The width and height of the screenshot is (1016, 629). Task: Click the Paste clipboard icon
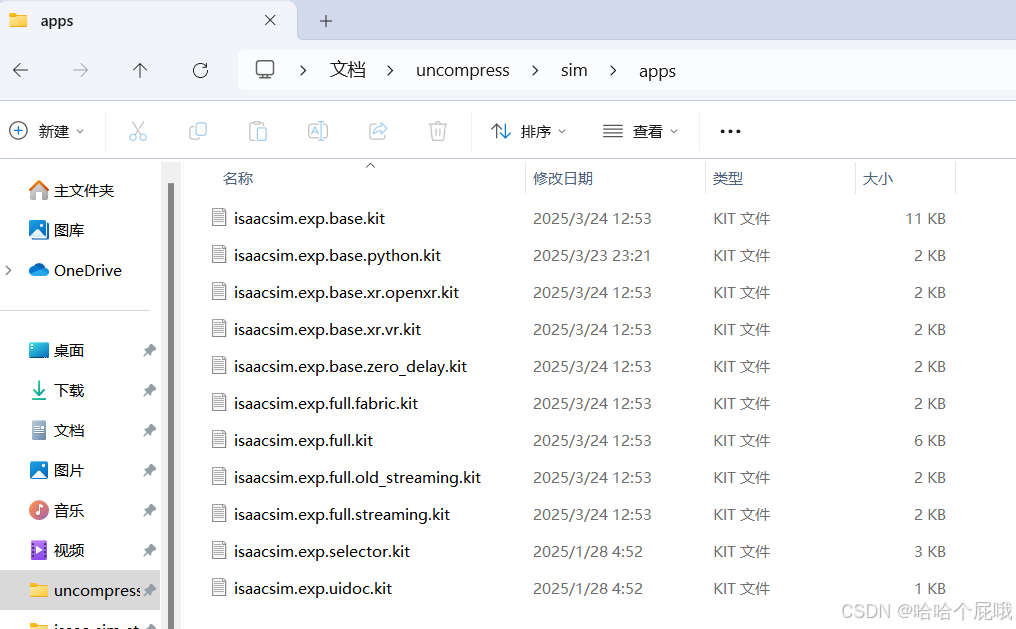pos(258,132)
